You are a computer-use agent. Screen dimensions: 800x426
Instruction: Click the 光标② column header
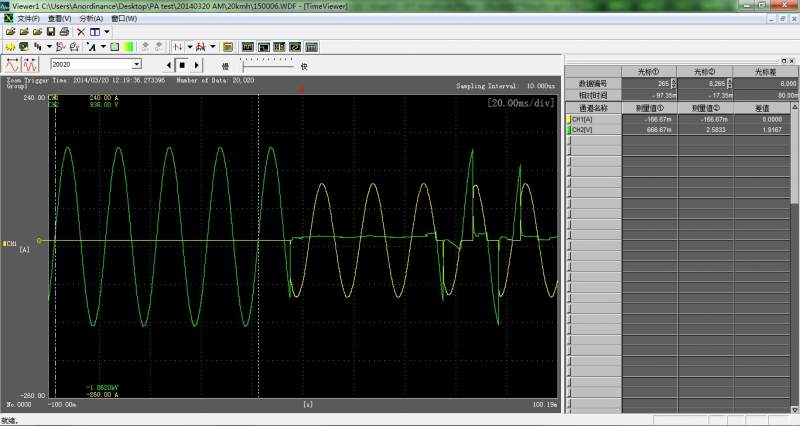[705, 71]
